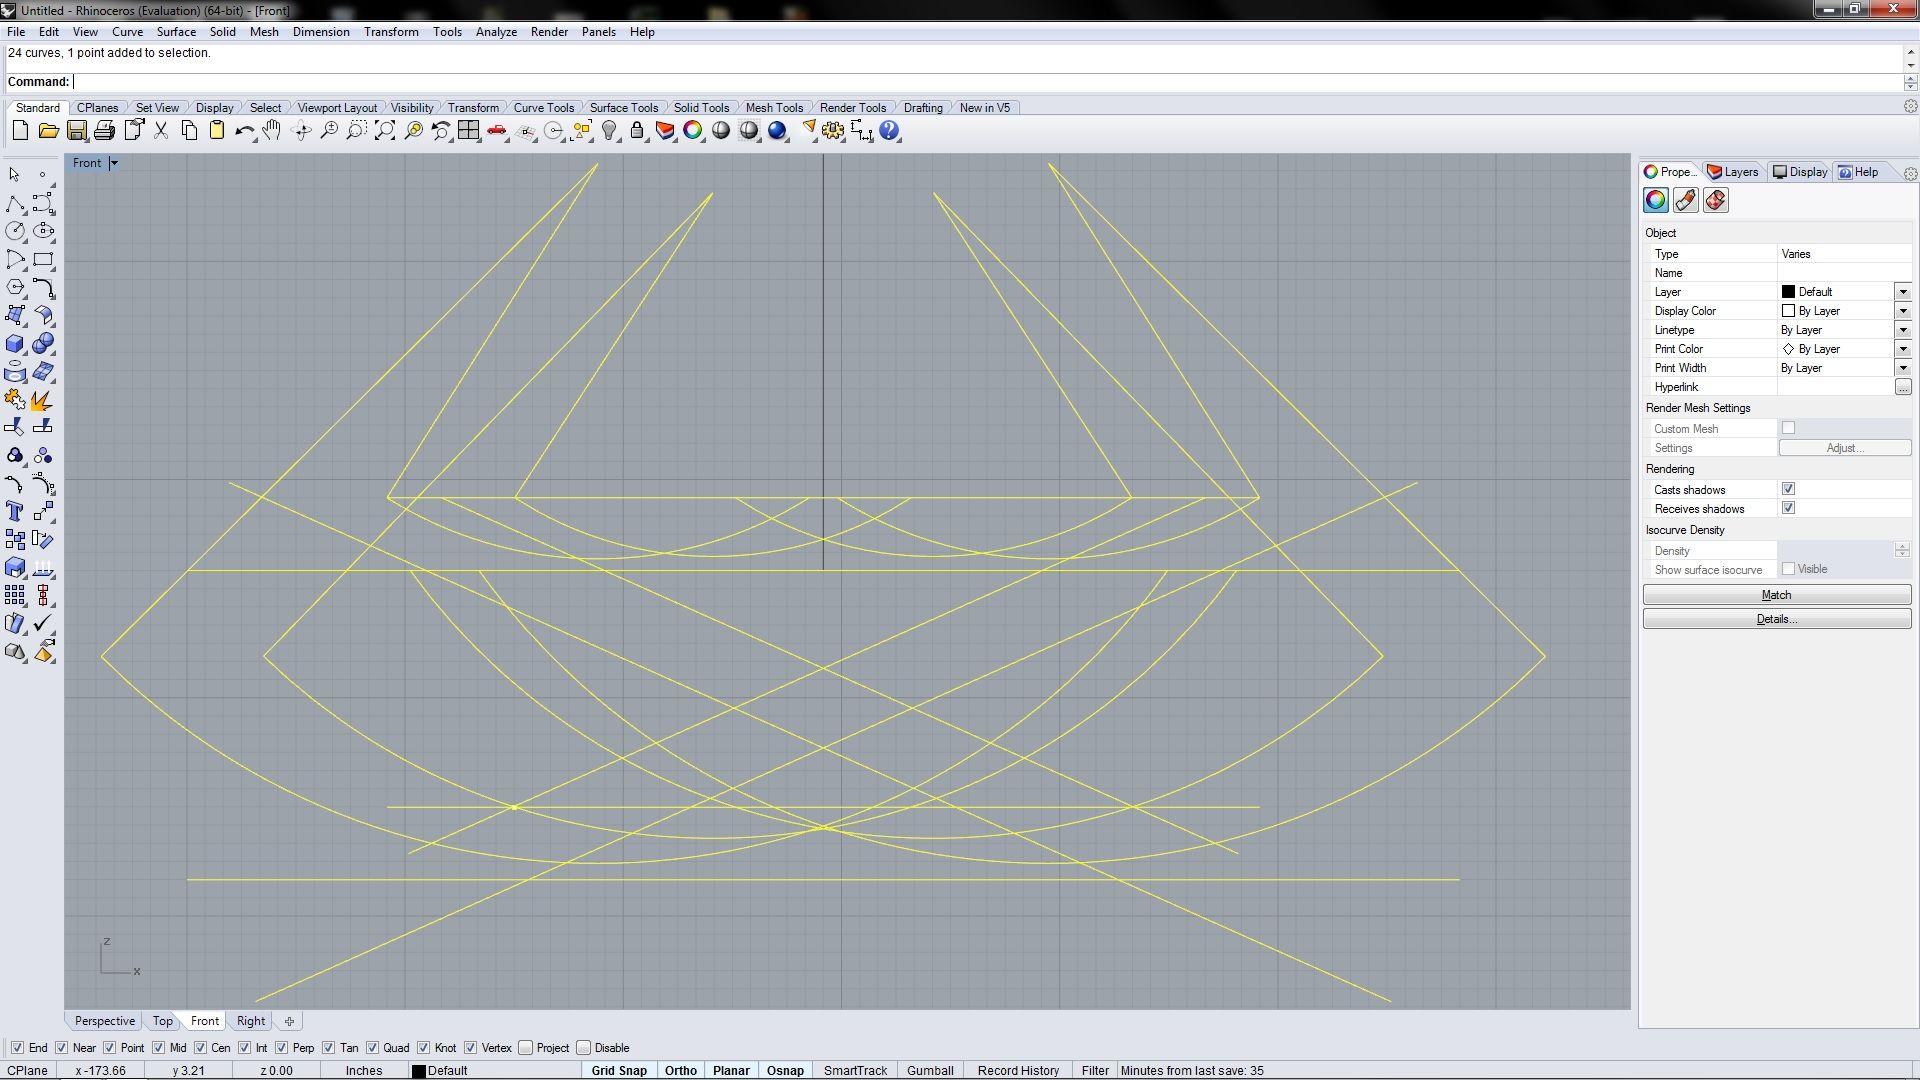The height and width of the screenshot is (1080, 1920).
Task: Open the four-viewport layout icon
Action: click(468, 131)
